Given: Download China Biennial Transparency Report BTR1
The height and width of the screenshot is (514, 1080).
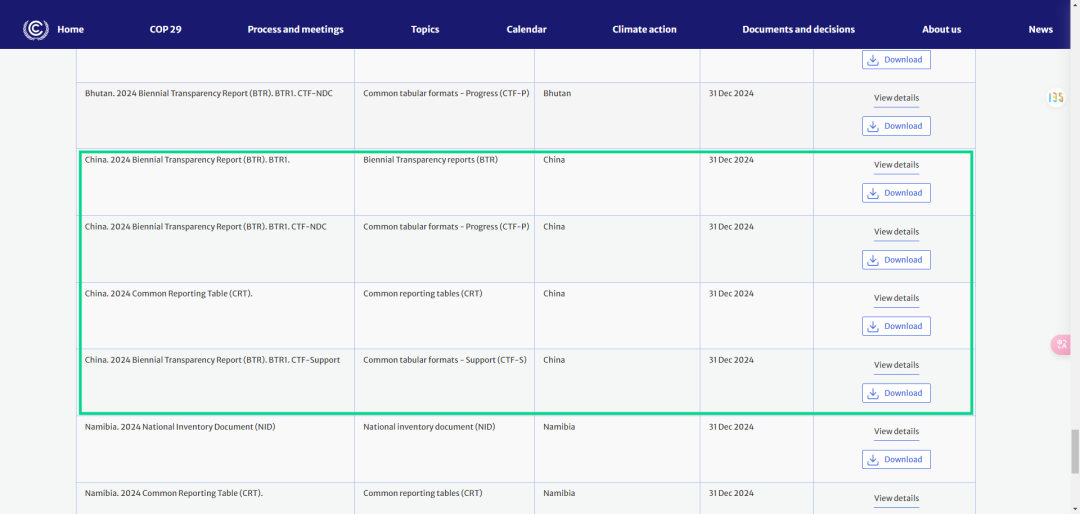Looking at the screenshot, I should 896,193.
